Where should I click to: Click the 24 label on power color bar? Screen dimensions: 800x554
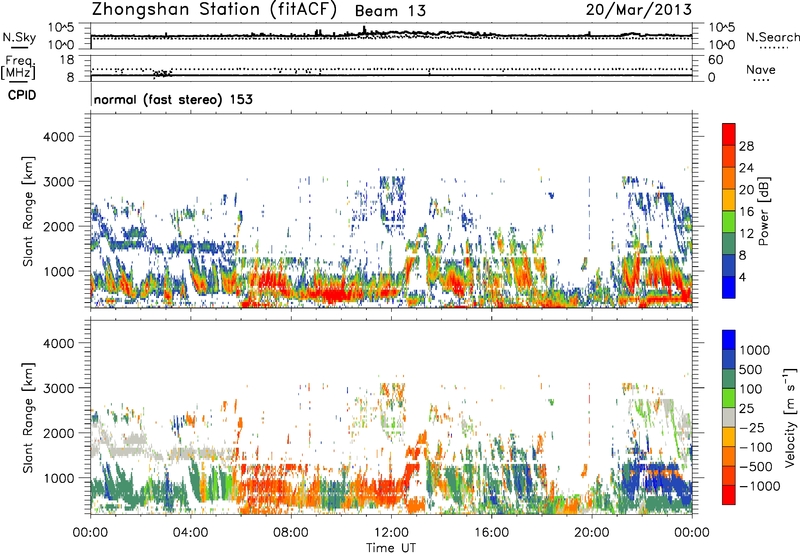(x=746, y=168)
